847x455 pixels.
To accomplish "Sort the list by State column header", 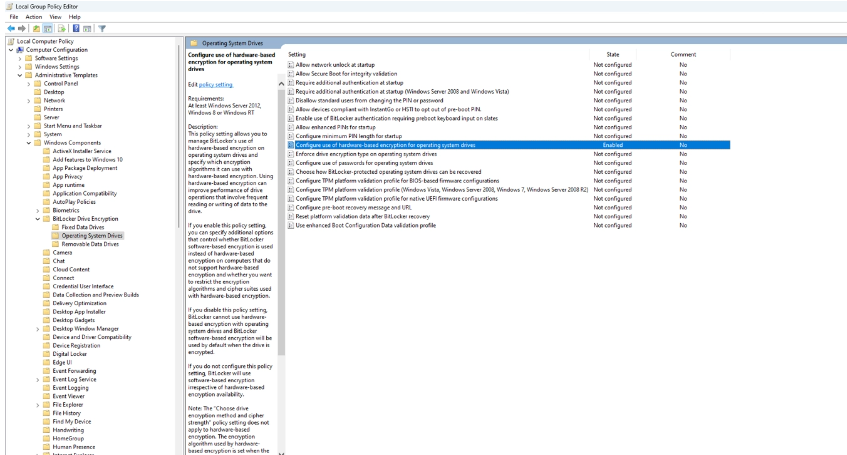I will click(x=612, y=54).
